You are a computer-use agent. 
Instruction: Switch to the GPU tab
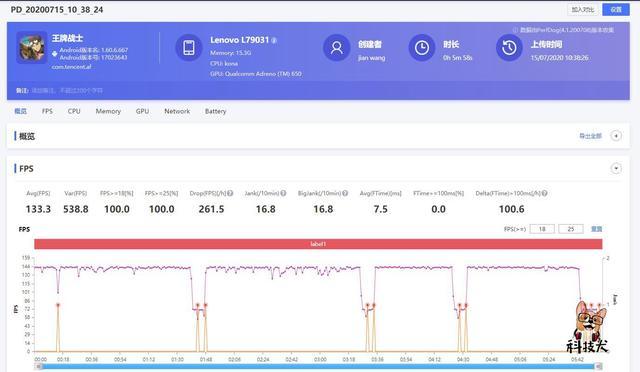[142, 111]
